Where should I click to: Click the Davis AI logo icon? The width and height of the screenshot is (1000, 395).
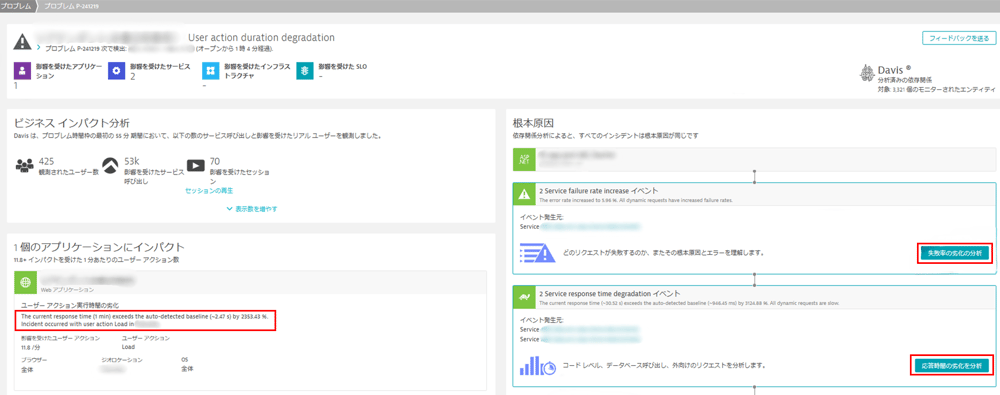point(867,72)
